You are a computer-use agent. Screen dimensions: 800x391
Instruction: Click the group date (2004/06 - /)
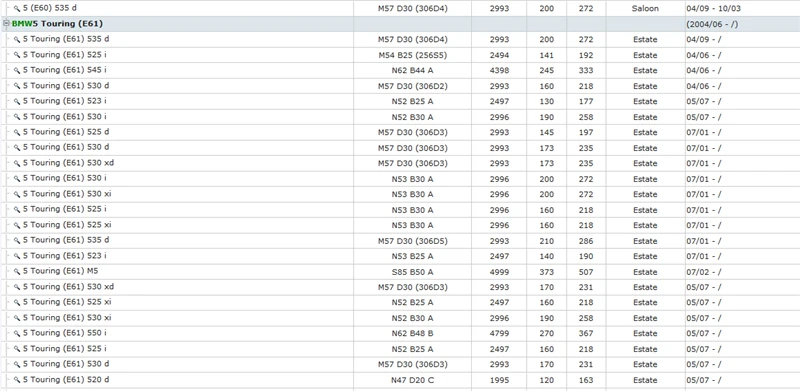(x=712, y=24)
